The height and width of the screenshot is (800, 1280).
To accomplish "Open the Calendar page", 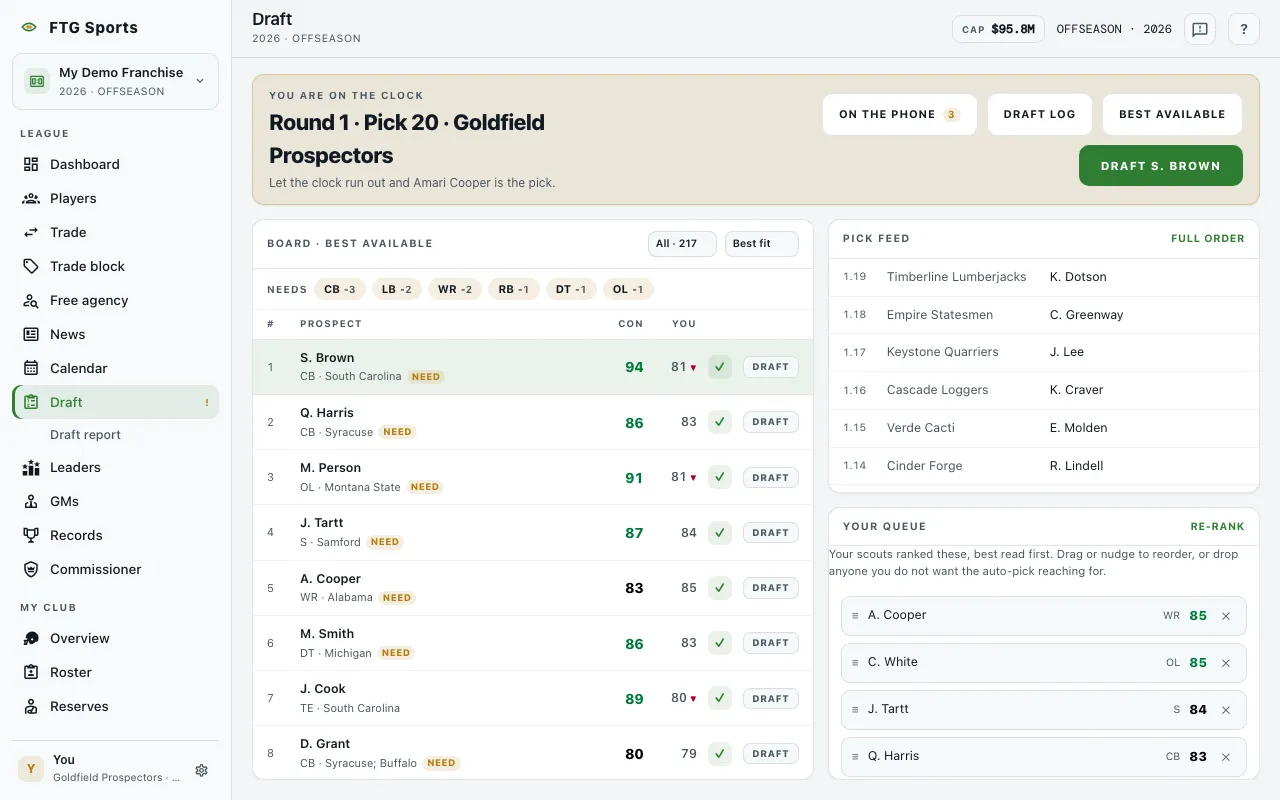I will coord(115,368).
